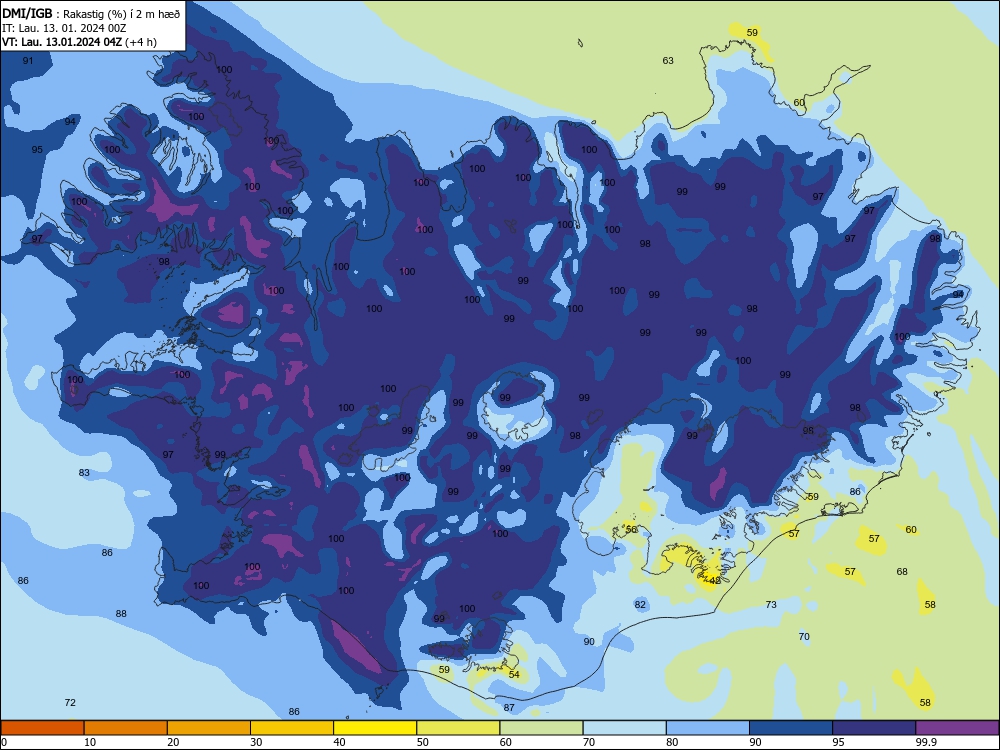This screenshot has width=1000, height=750.
Task: Click the humidity value 87 on the map
Action: (x=509, y=707)
